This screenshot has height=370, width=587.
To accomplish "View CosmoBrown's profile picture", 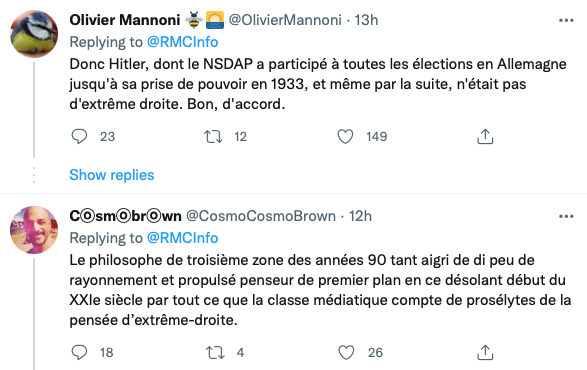I will click(34, 230).
